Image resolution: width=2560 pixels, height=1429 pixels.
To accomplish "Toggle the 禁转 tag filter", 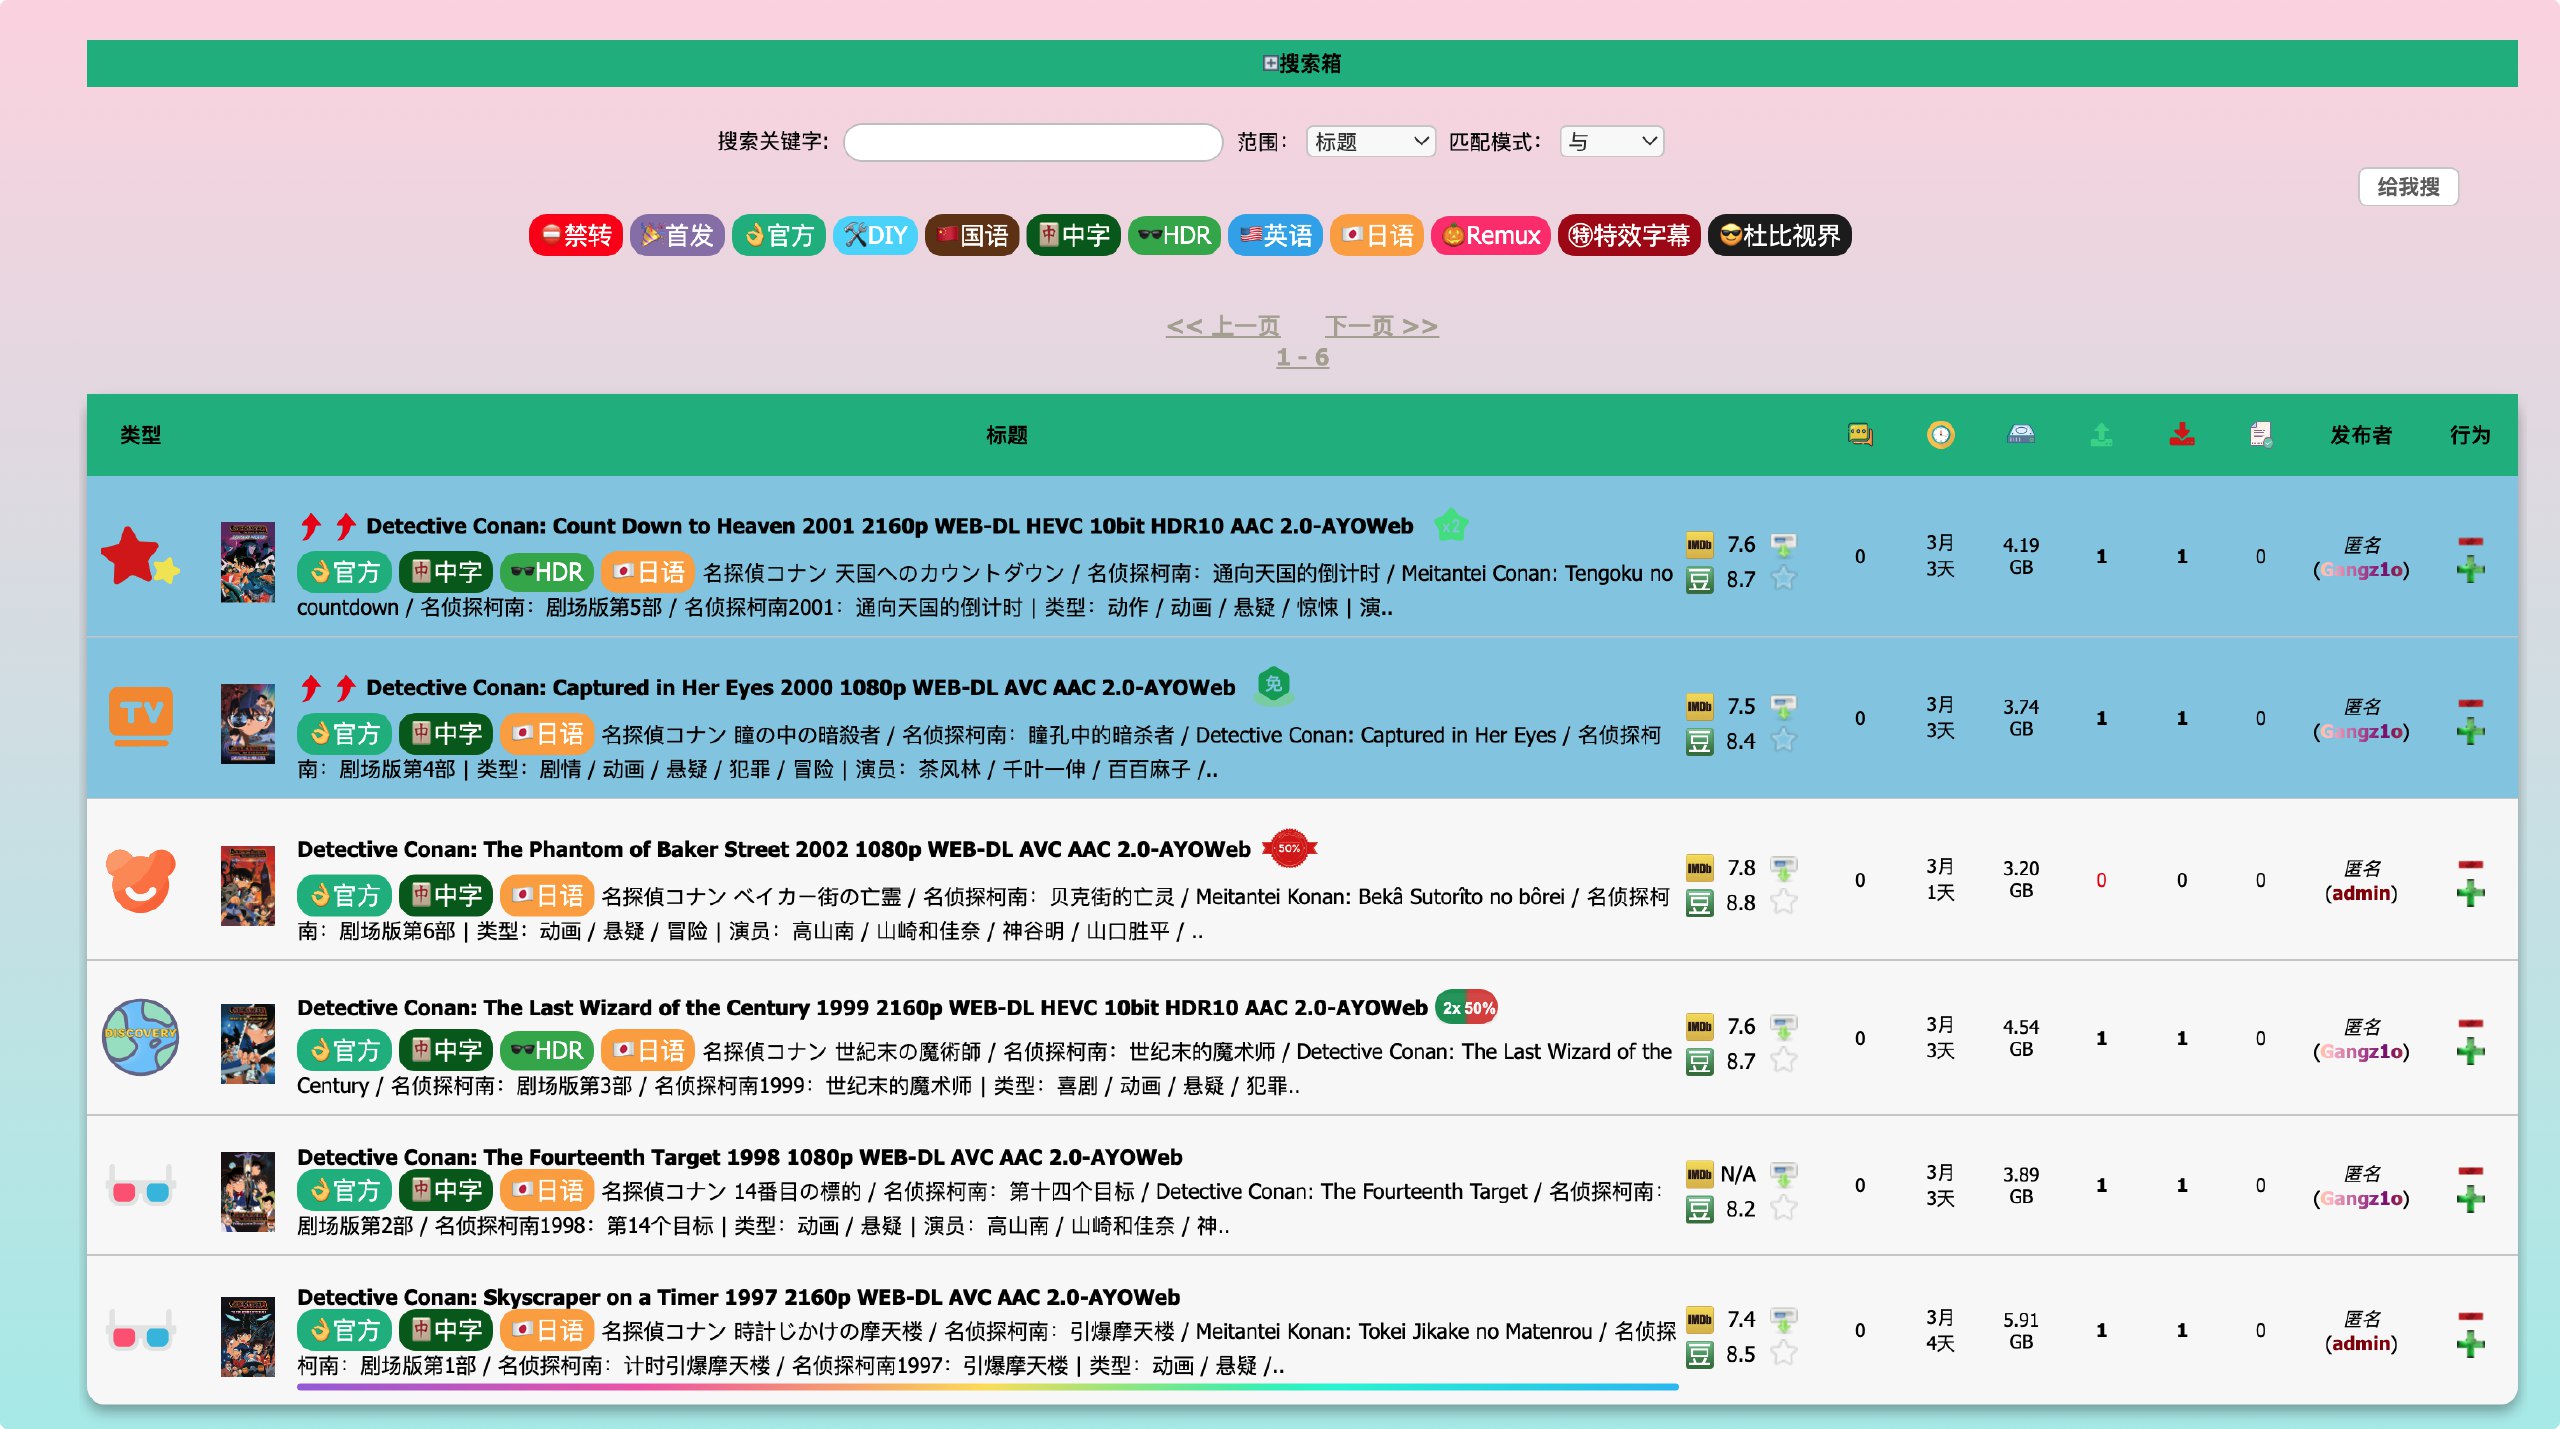I will pyautogui.click(x=576, y=235).
